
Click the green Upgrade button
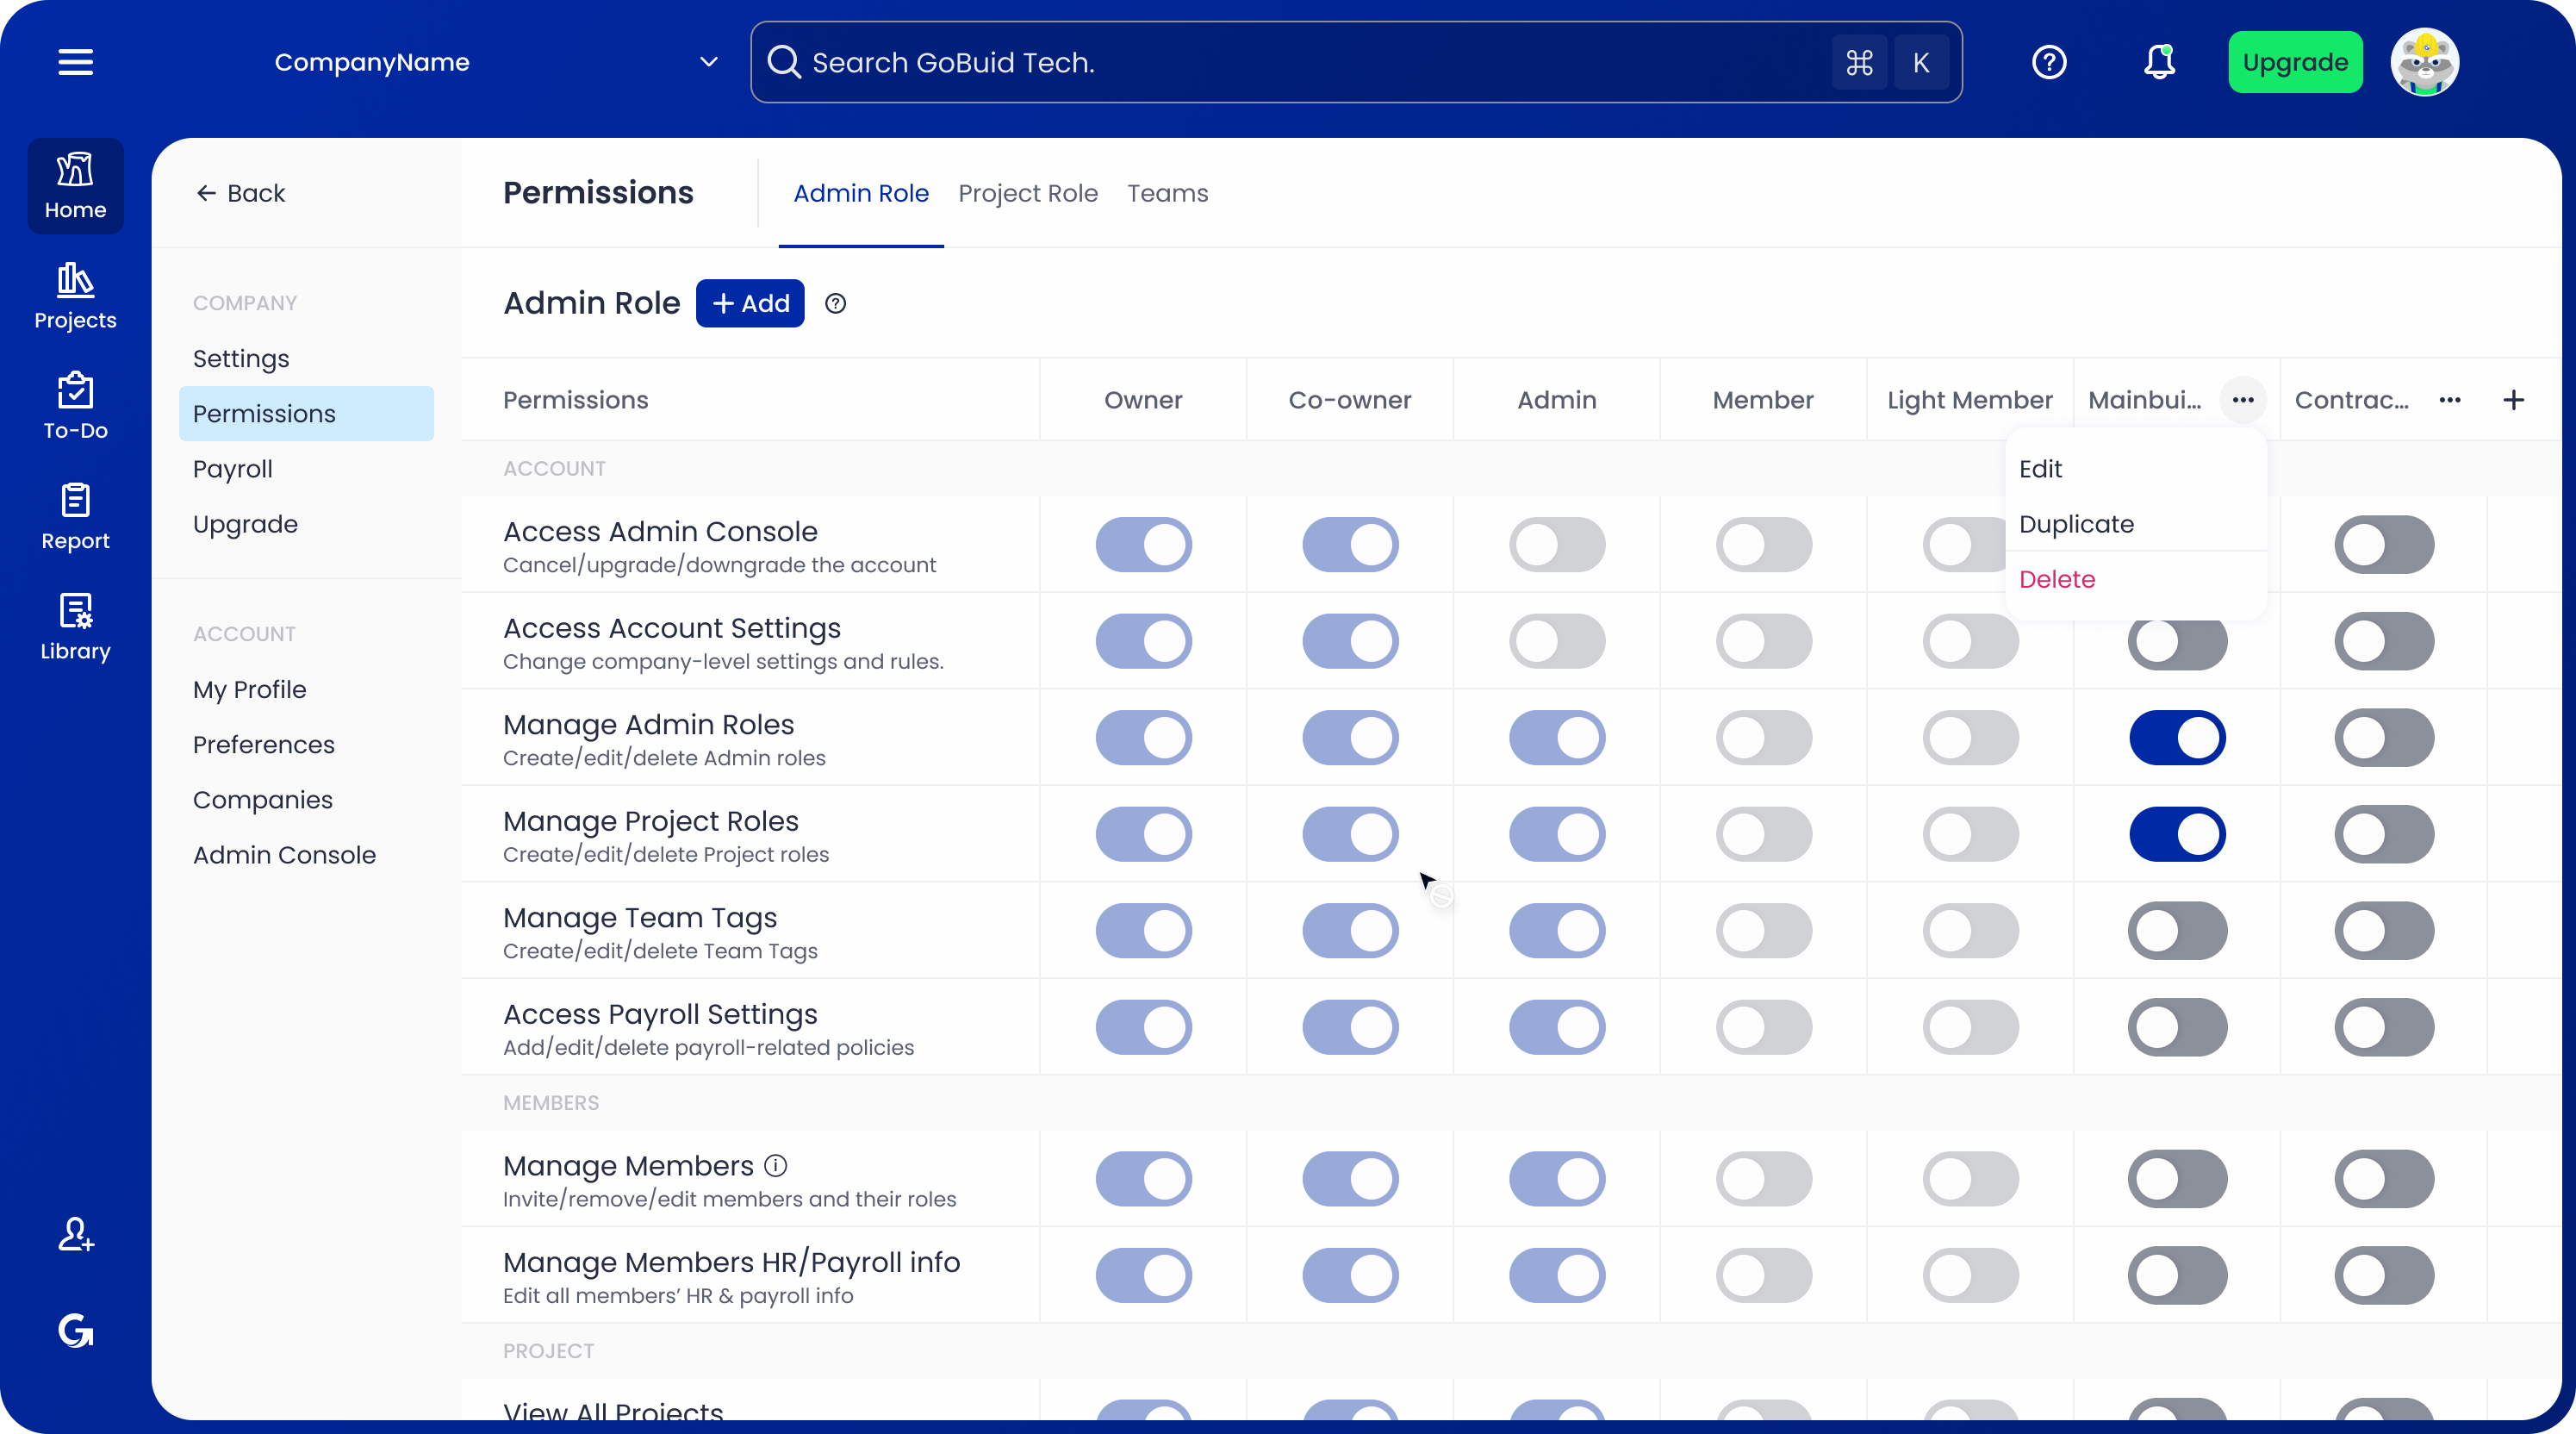pyautogui.click(x=2294, y=62)
